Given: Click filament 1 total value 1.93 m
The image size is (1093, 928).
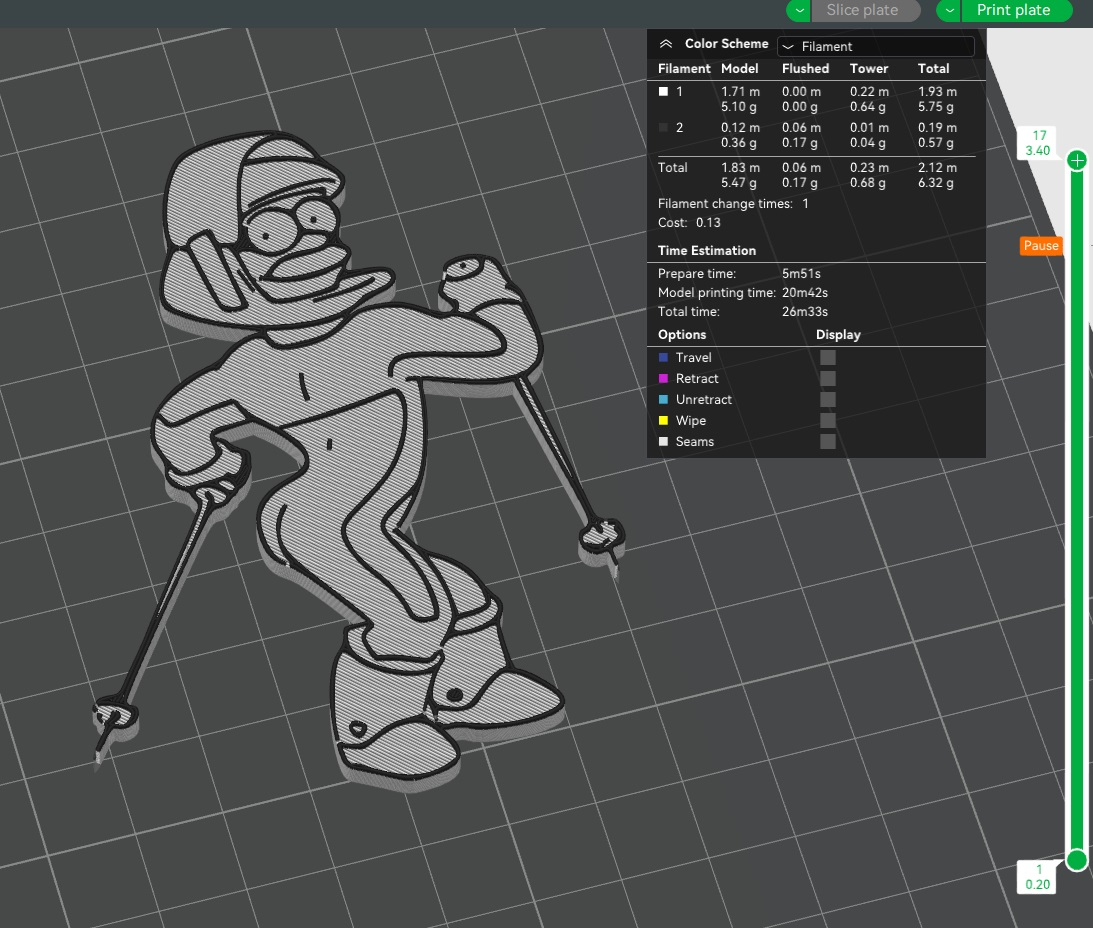Looking at the screenshot, I should [938, 91].
